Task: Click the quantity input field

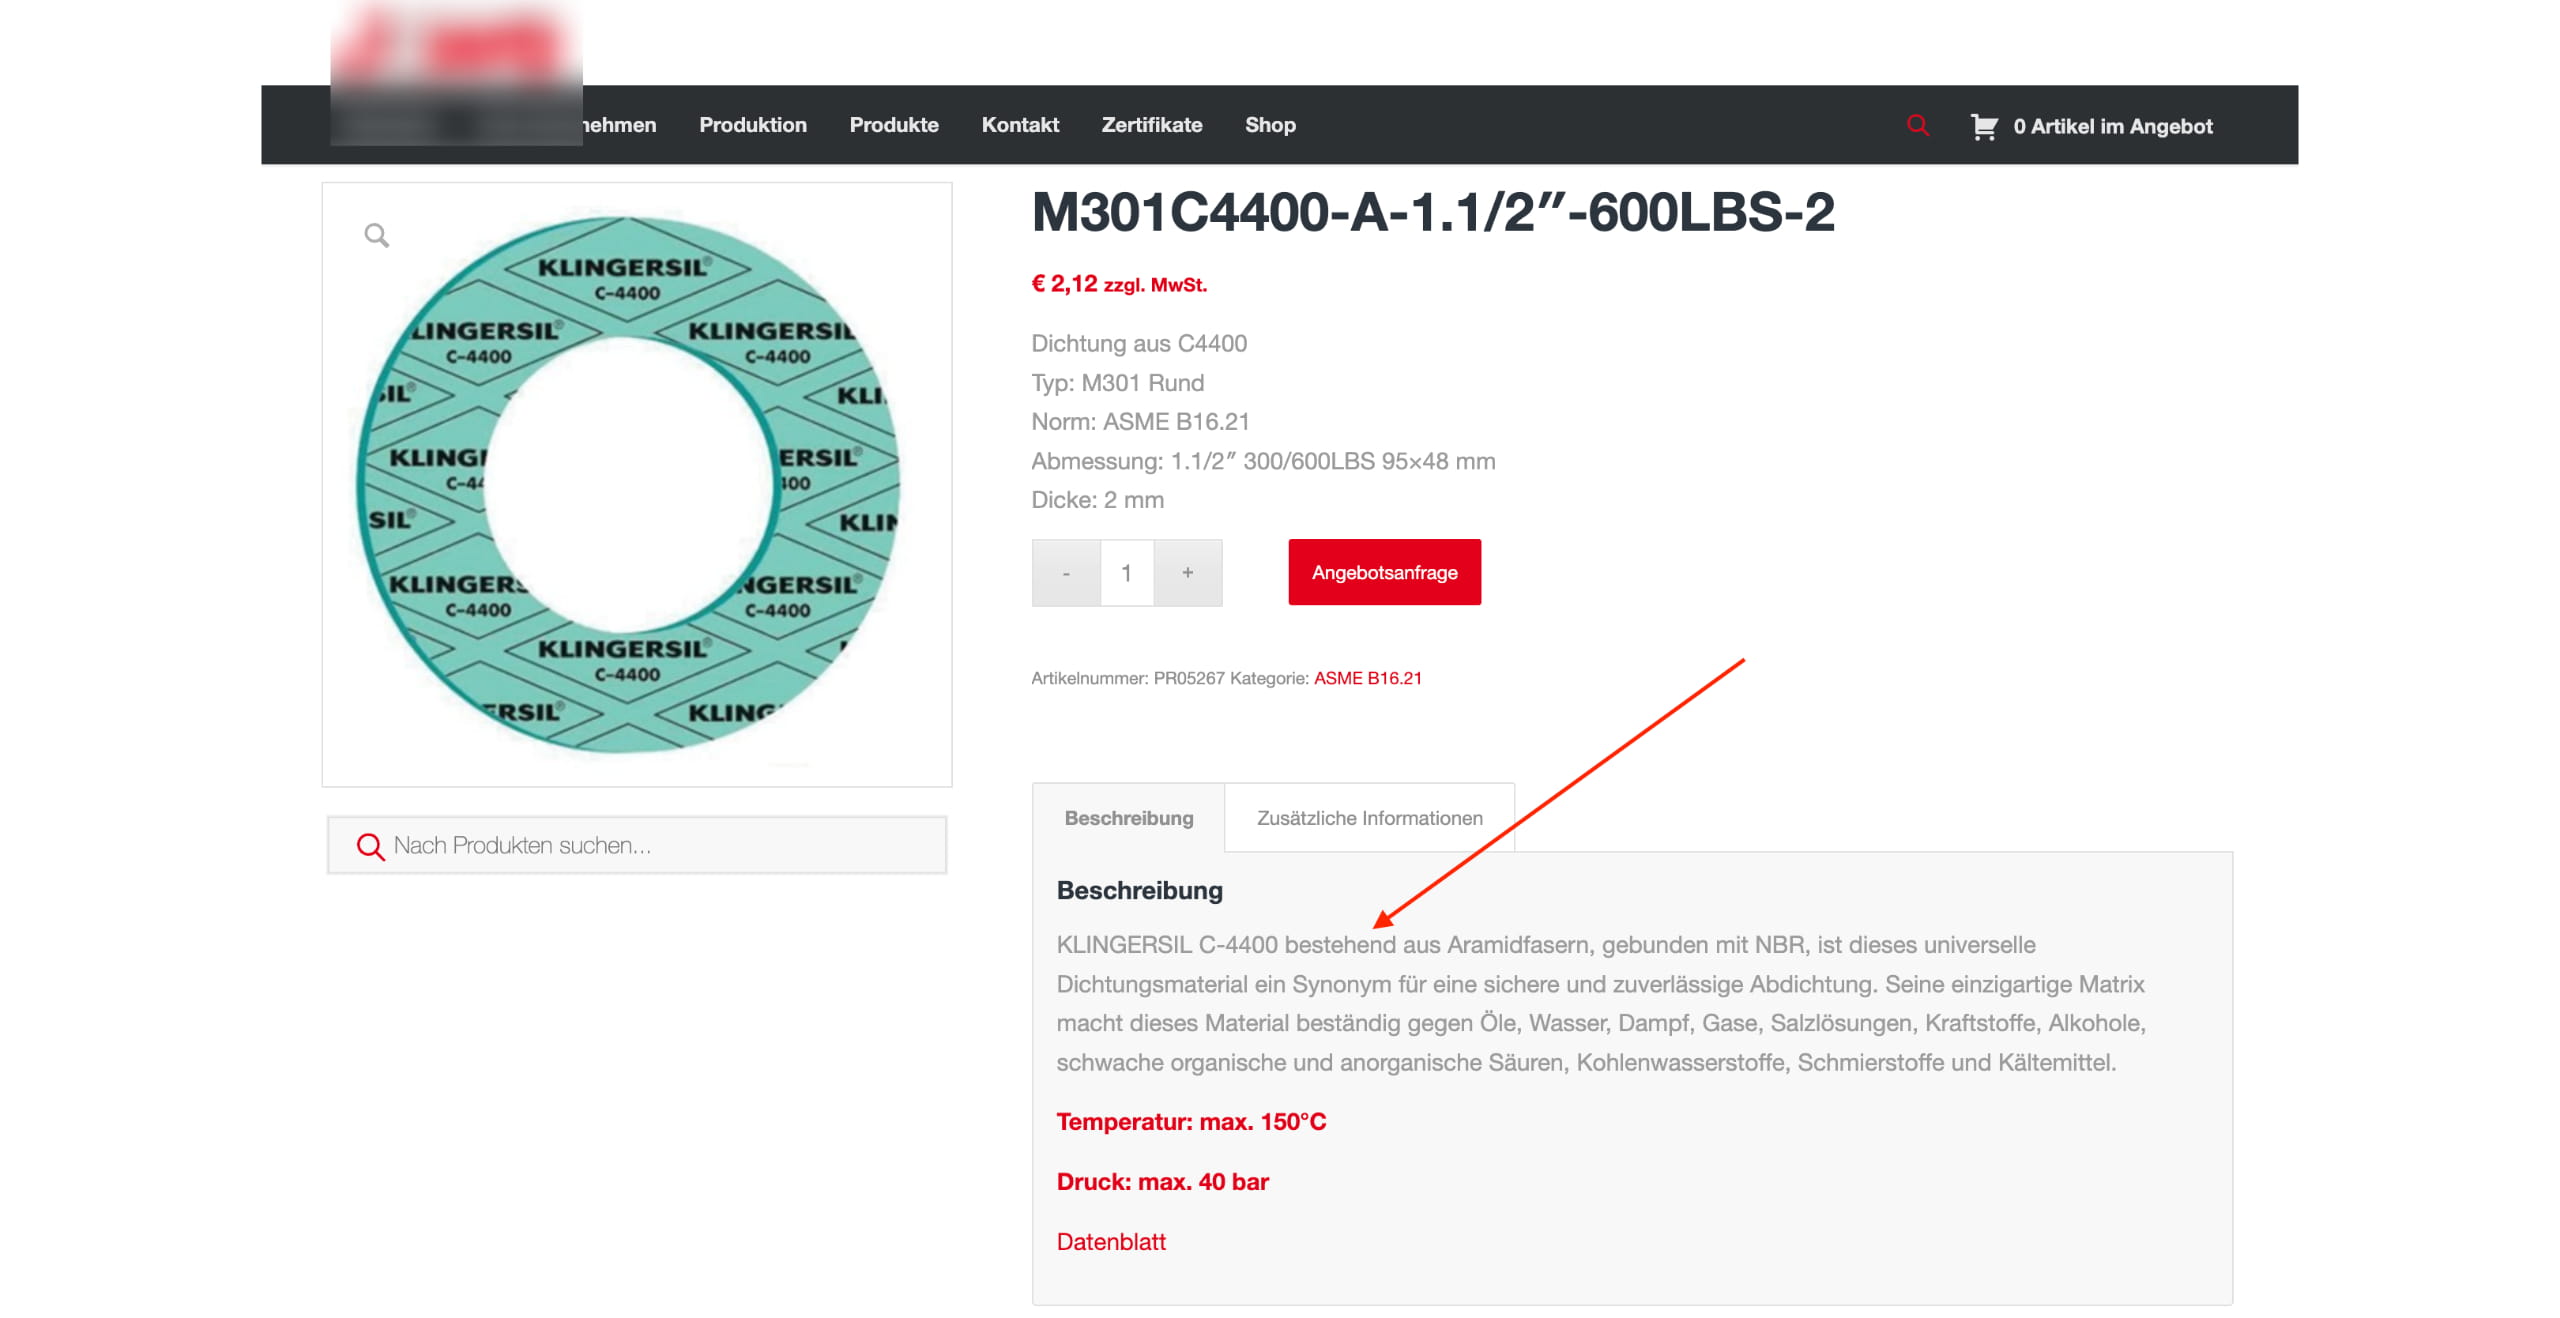Action: coord(1127,573)
